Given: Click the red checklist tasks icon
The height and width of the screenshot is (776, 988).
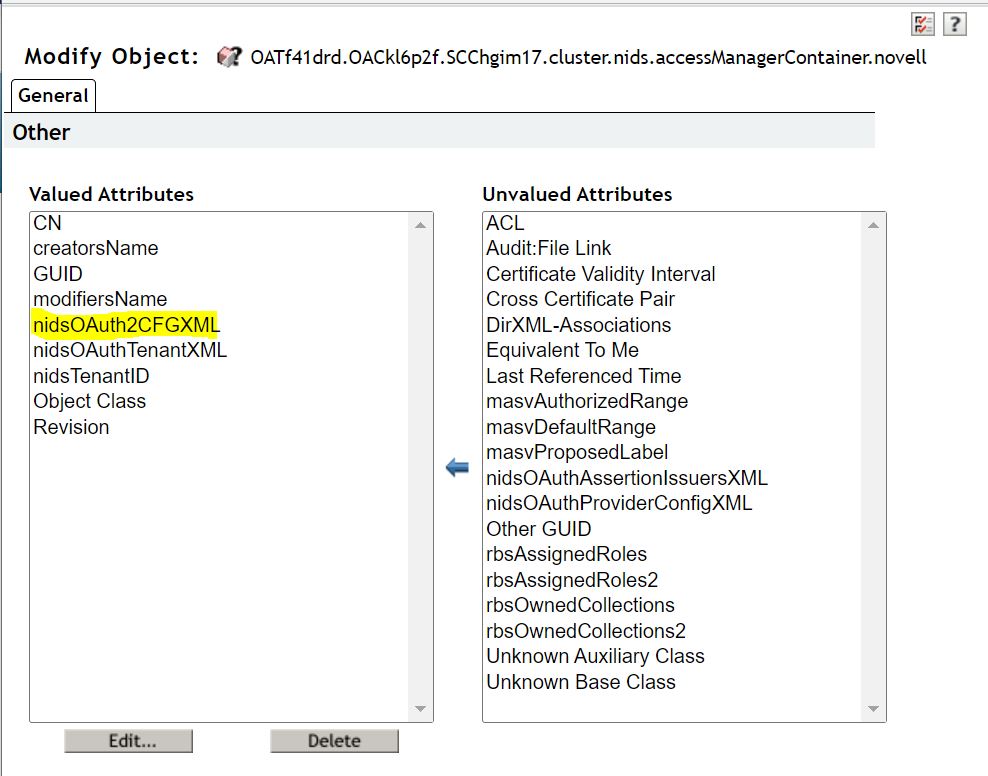Looking at the screenshot, I should pos(922,22).
